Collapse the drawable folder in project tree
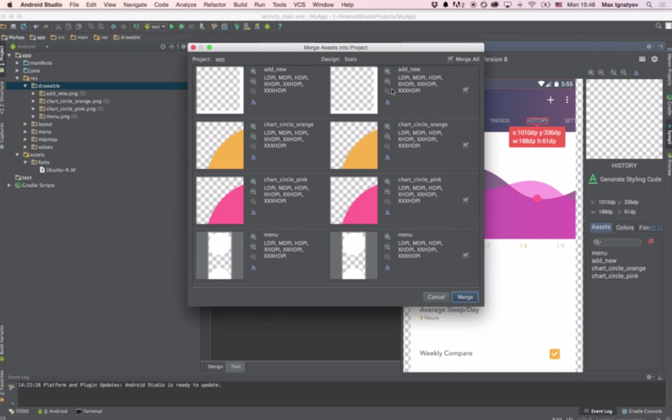Viewport: 672px width, 420px height. (x=25, y=86)
